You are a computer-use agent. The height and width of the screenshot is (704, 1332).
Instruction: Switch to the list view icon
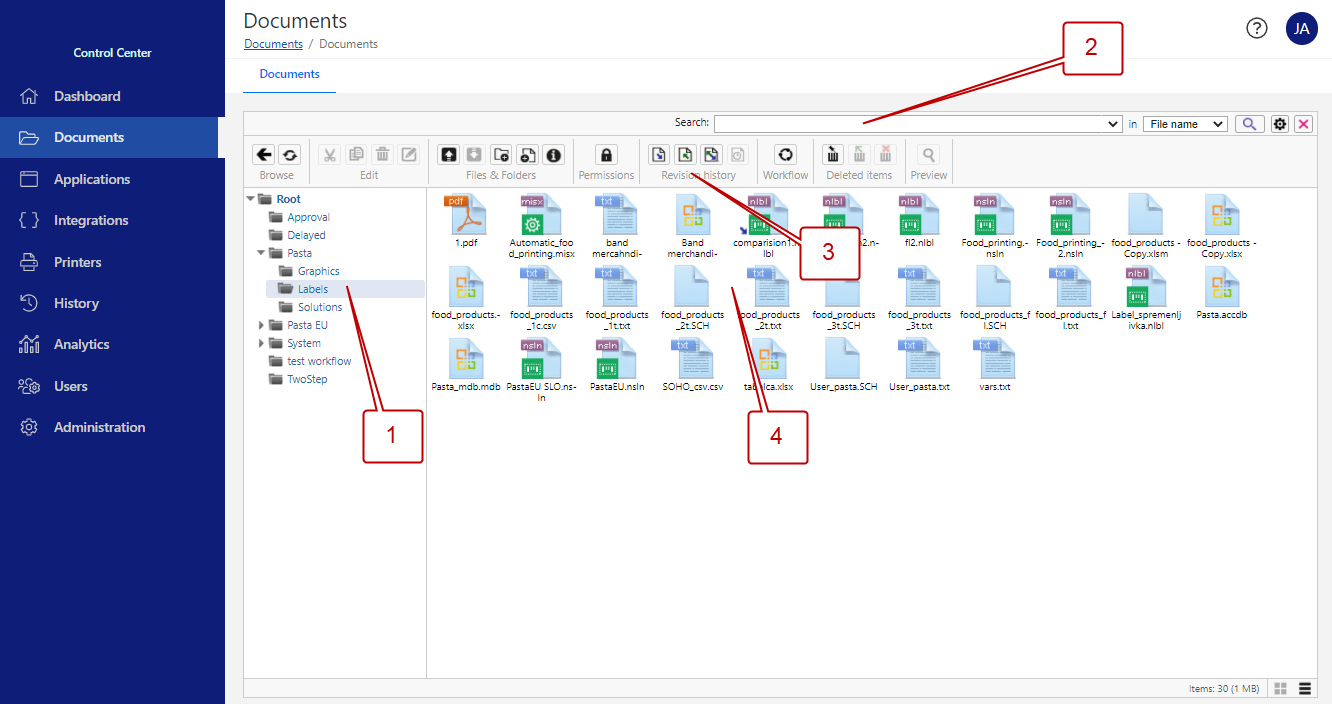click(1305, 689)
